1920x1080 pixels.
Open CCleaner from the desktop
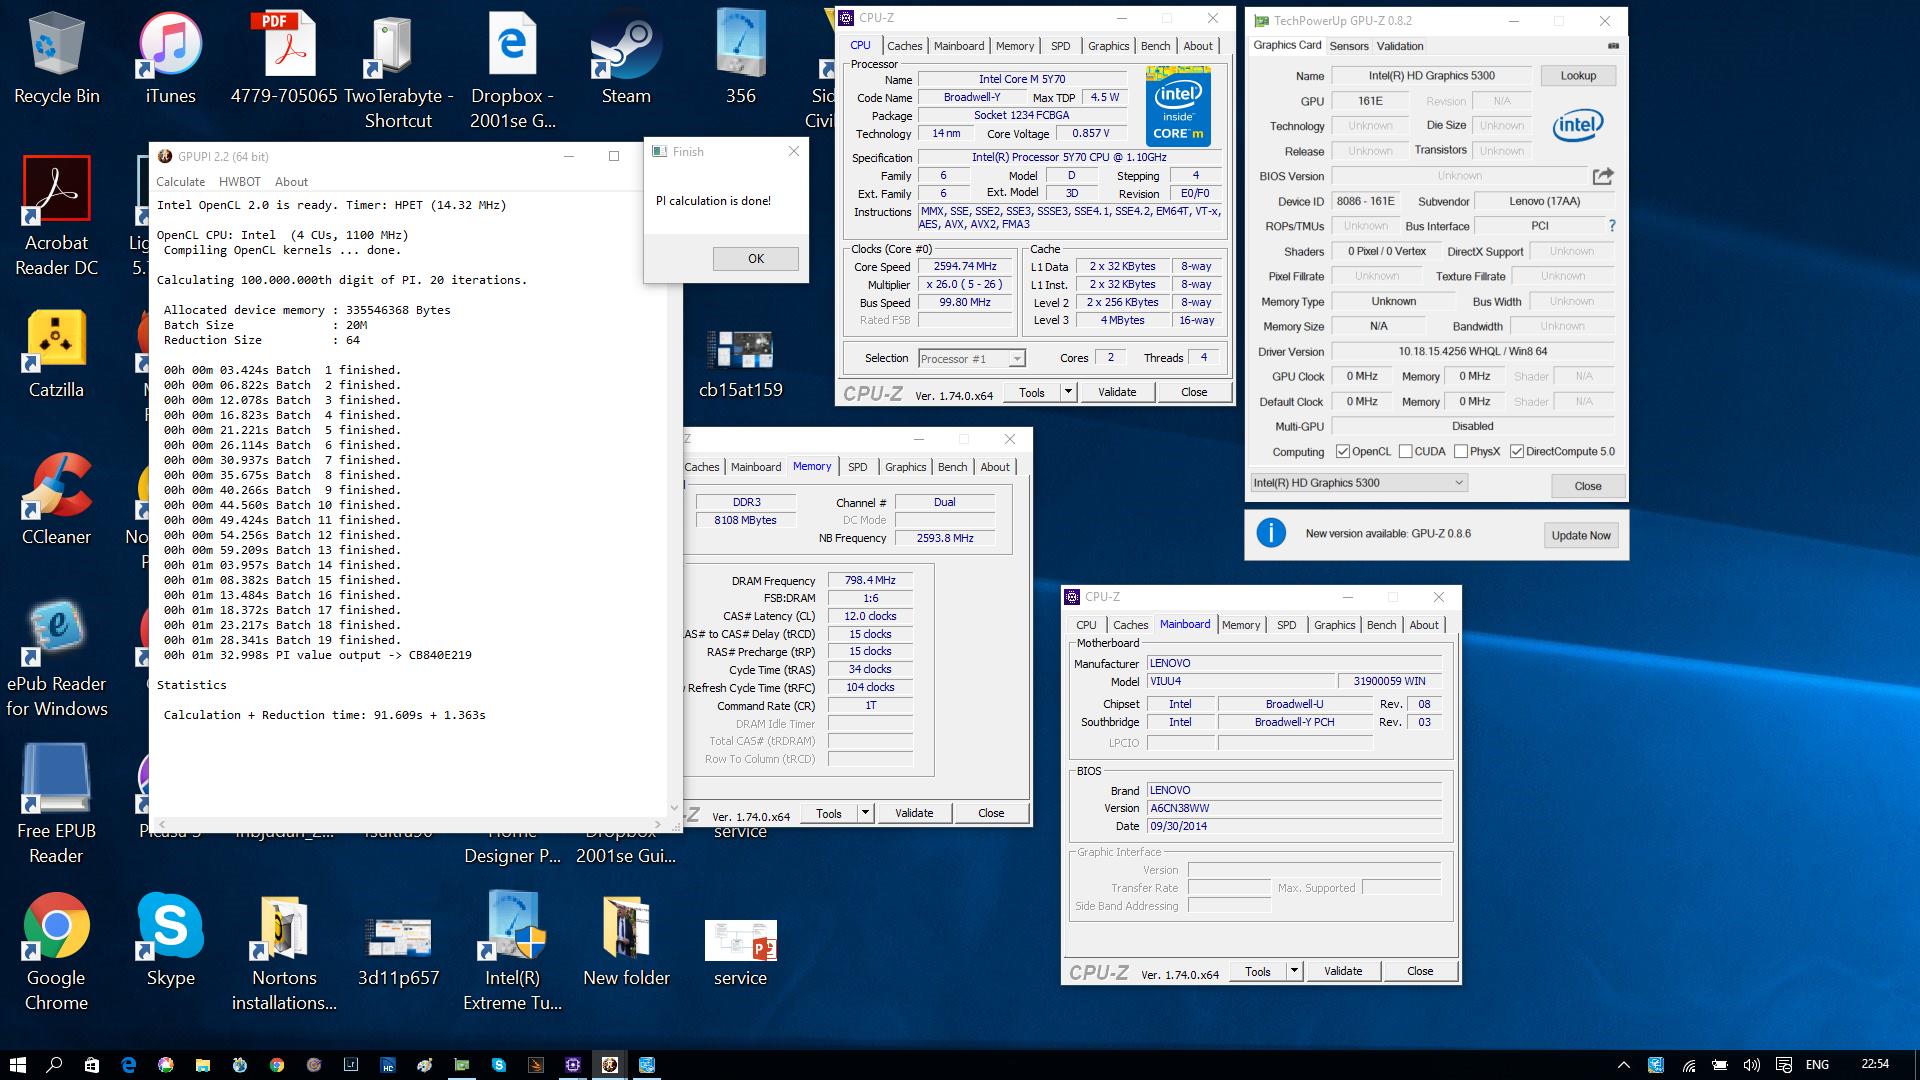[x=56, y=498]
